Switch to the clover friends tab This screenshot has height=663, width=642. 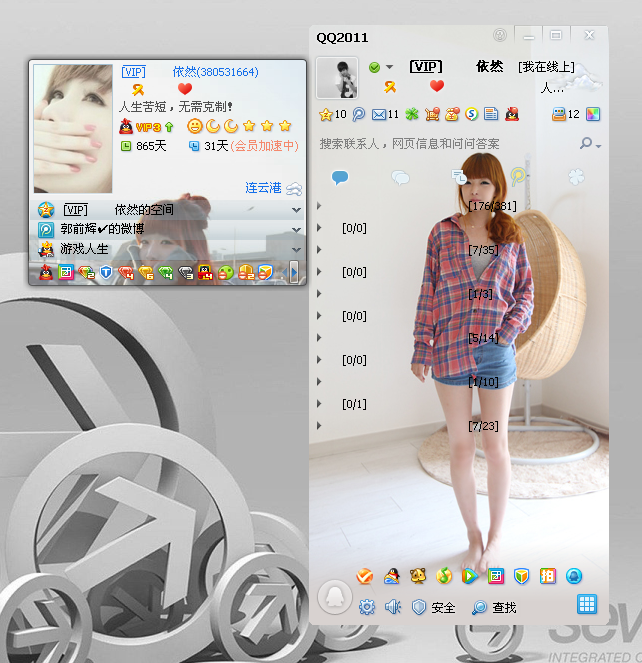pyautogui.click(x=576, y=177)
